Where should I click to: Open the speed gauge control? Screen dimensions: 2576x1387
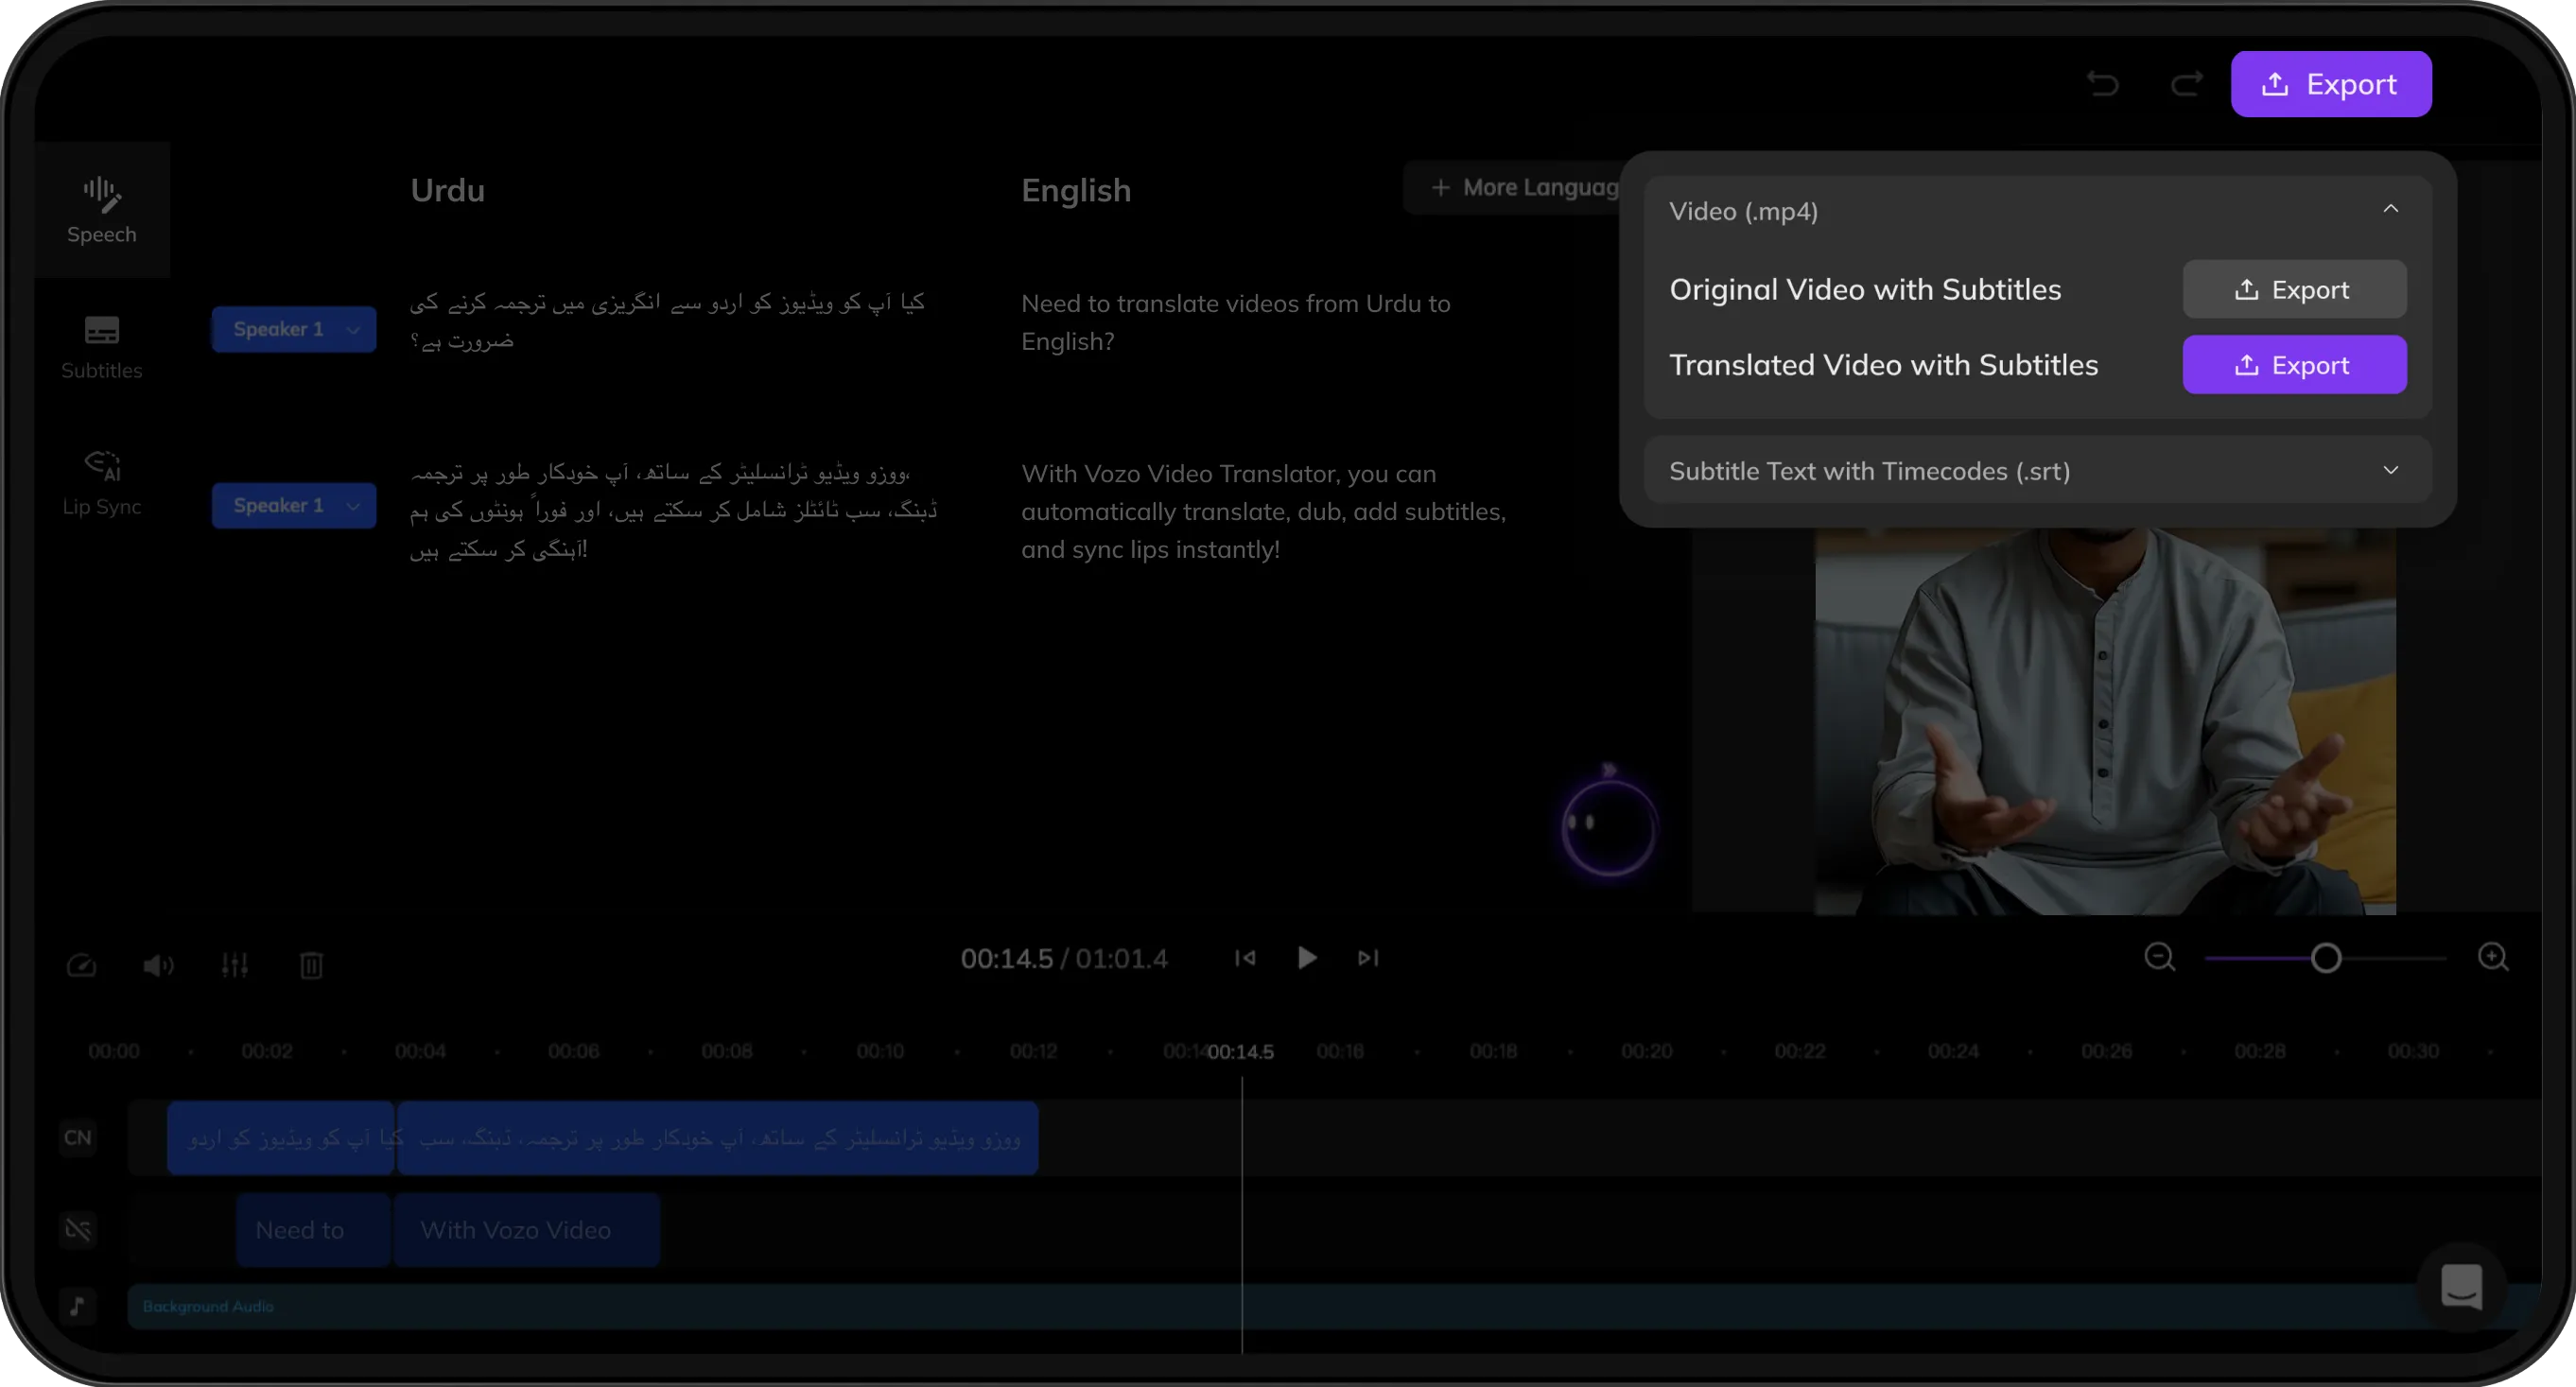(81, 965)
